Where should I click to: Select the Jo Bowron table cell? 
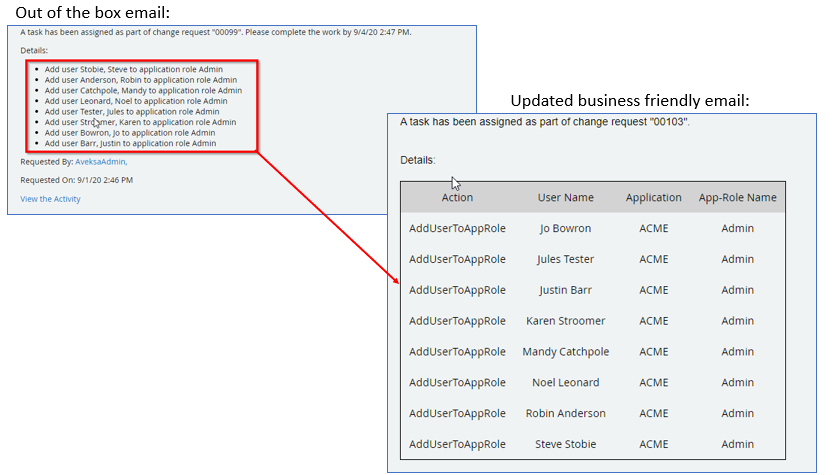click(565, 228)
